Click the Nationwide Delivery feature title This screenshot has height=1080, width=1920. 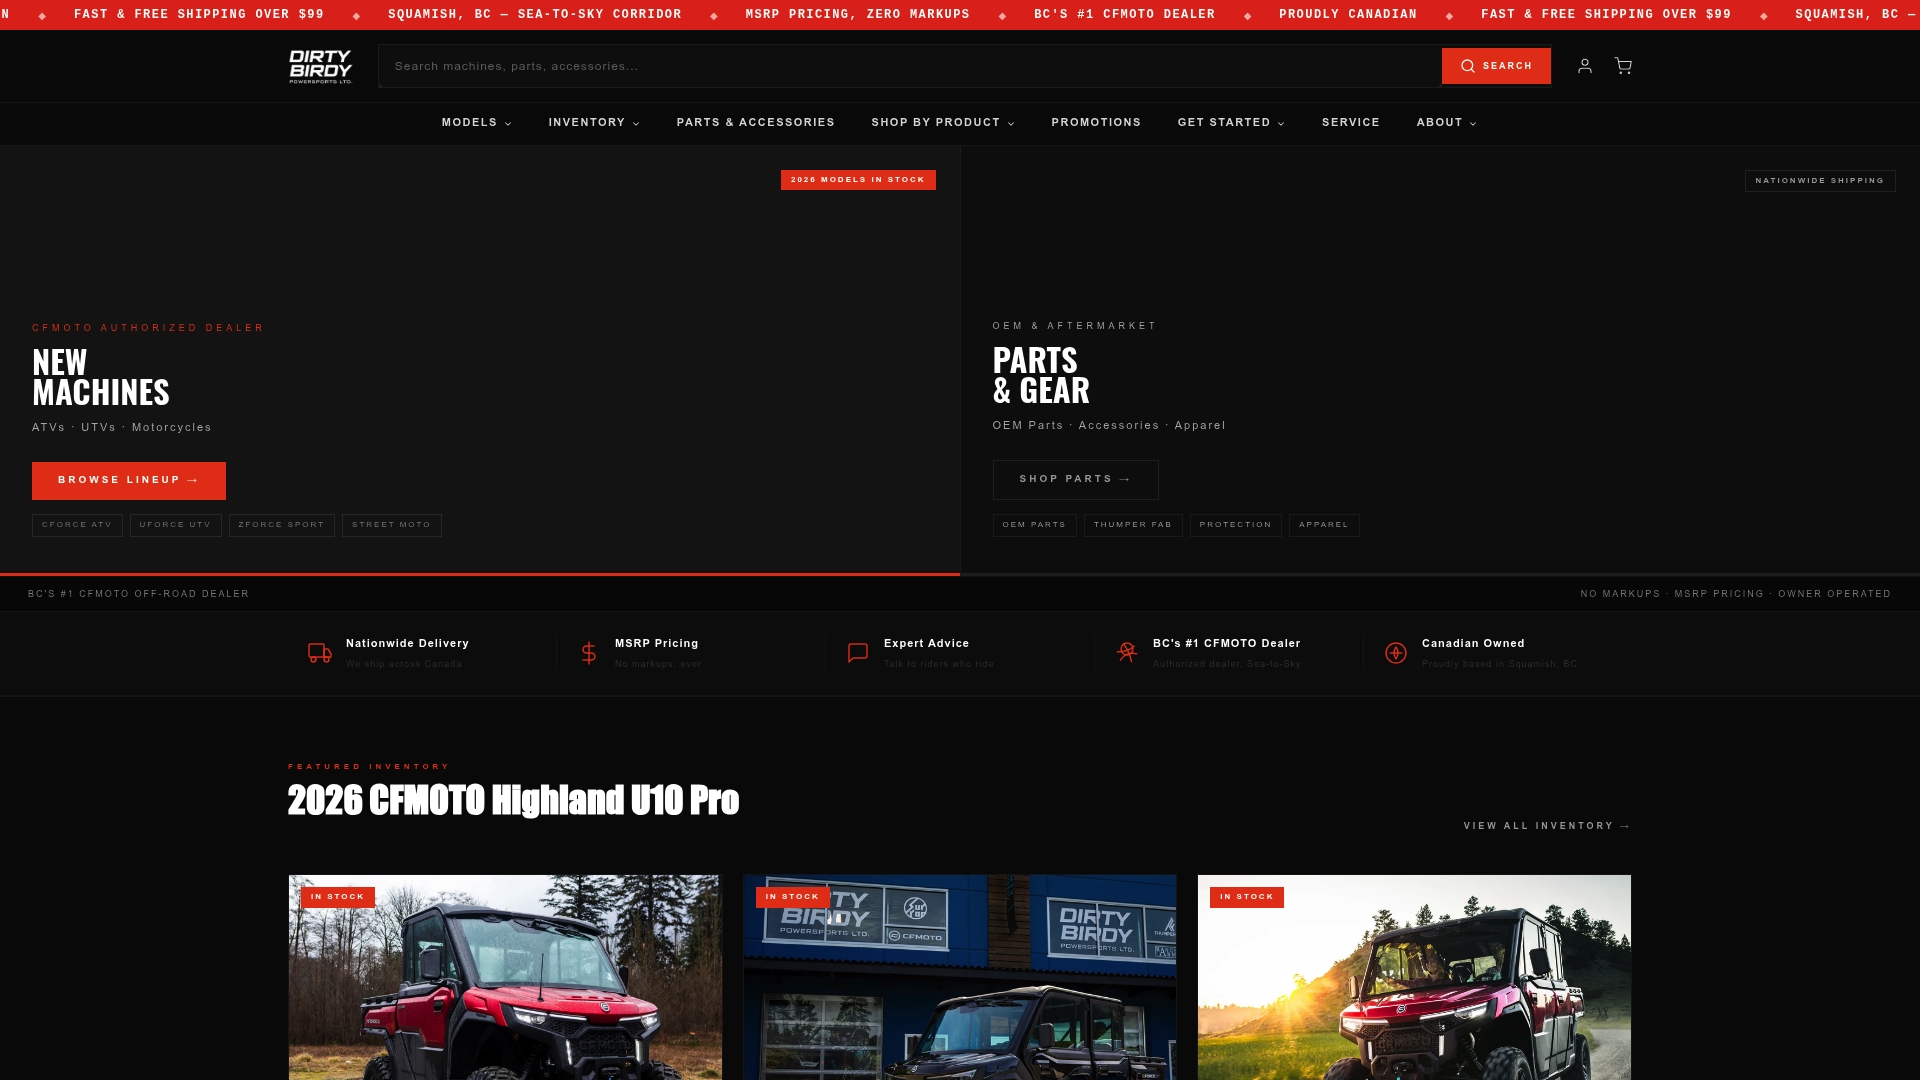(x=407, y=644)
